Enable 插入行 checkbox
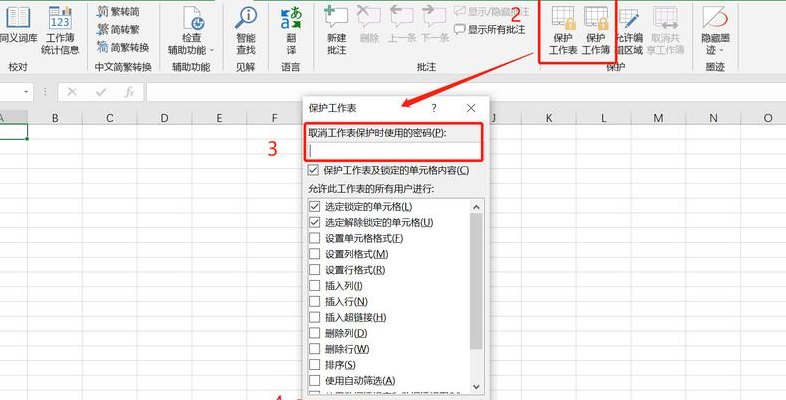This screenshot has width=786, height=400. [x=314, y=302]
